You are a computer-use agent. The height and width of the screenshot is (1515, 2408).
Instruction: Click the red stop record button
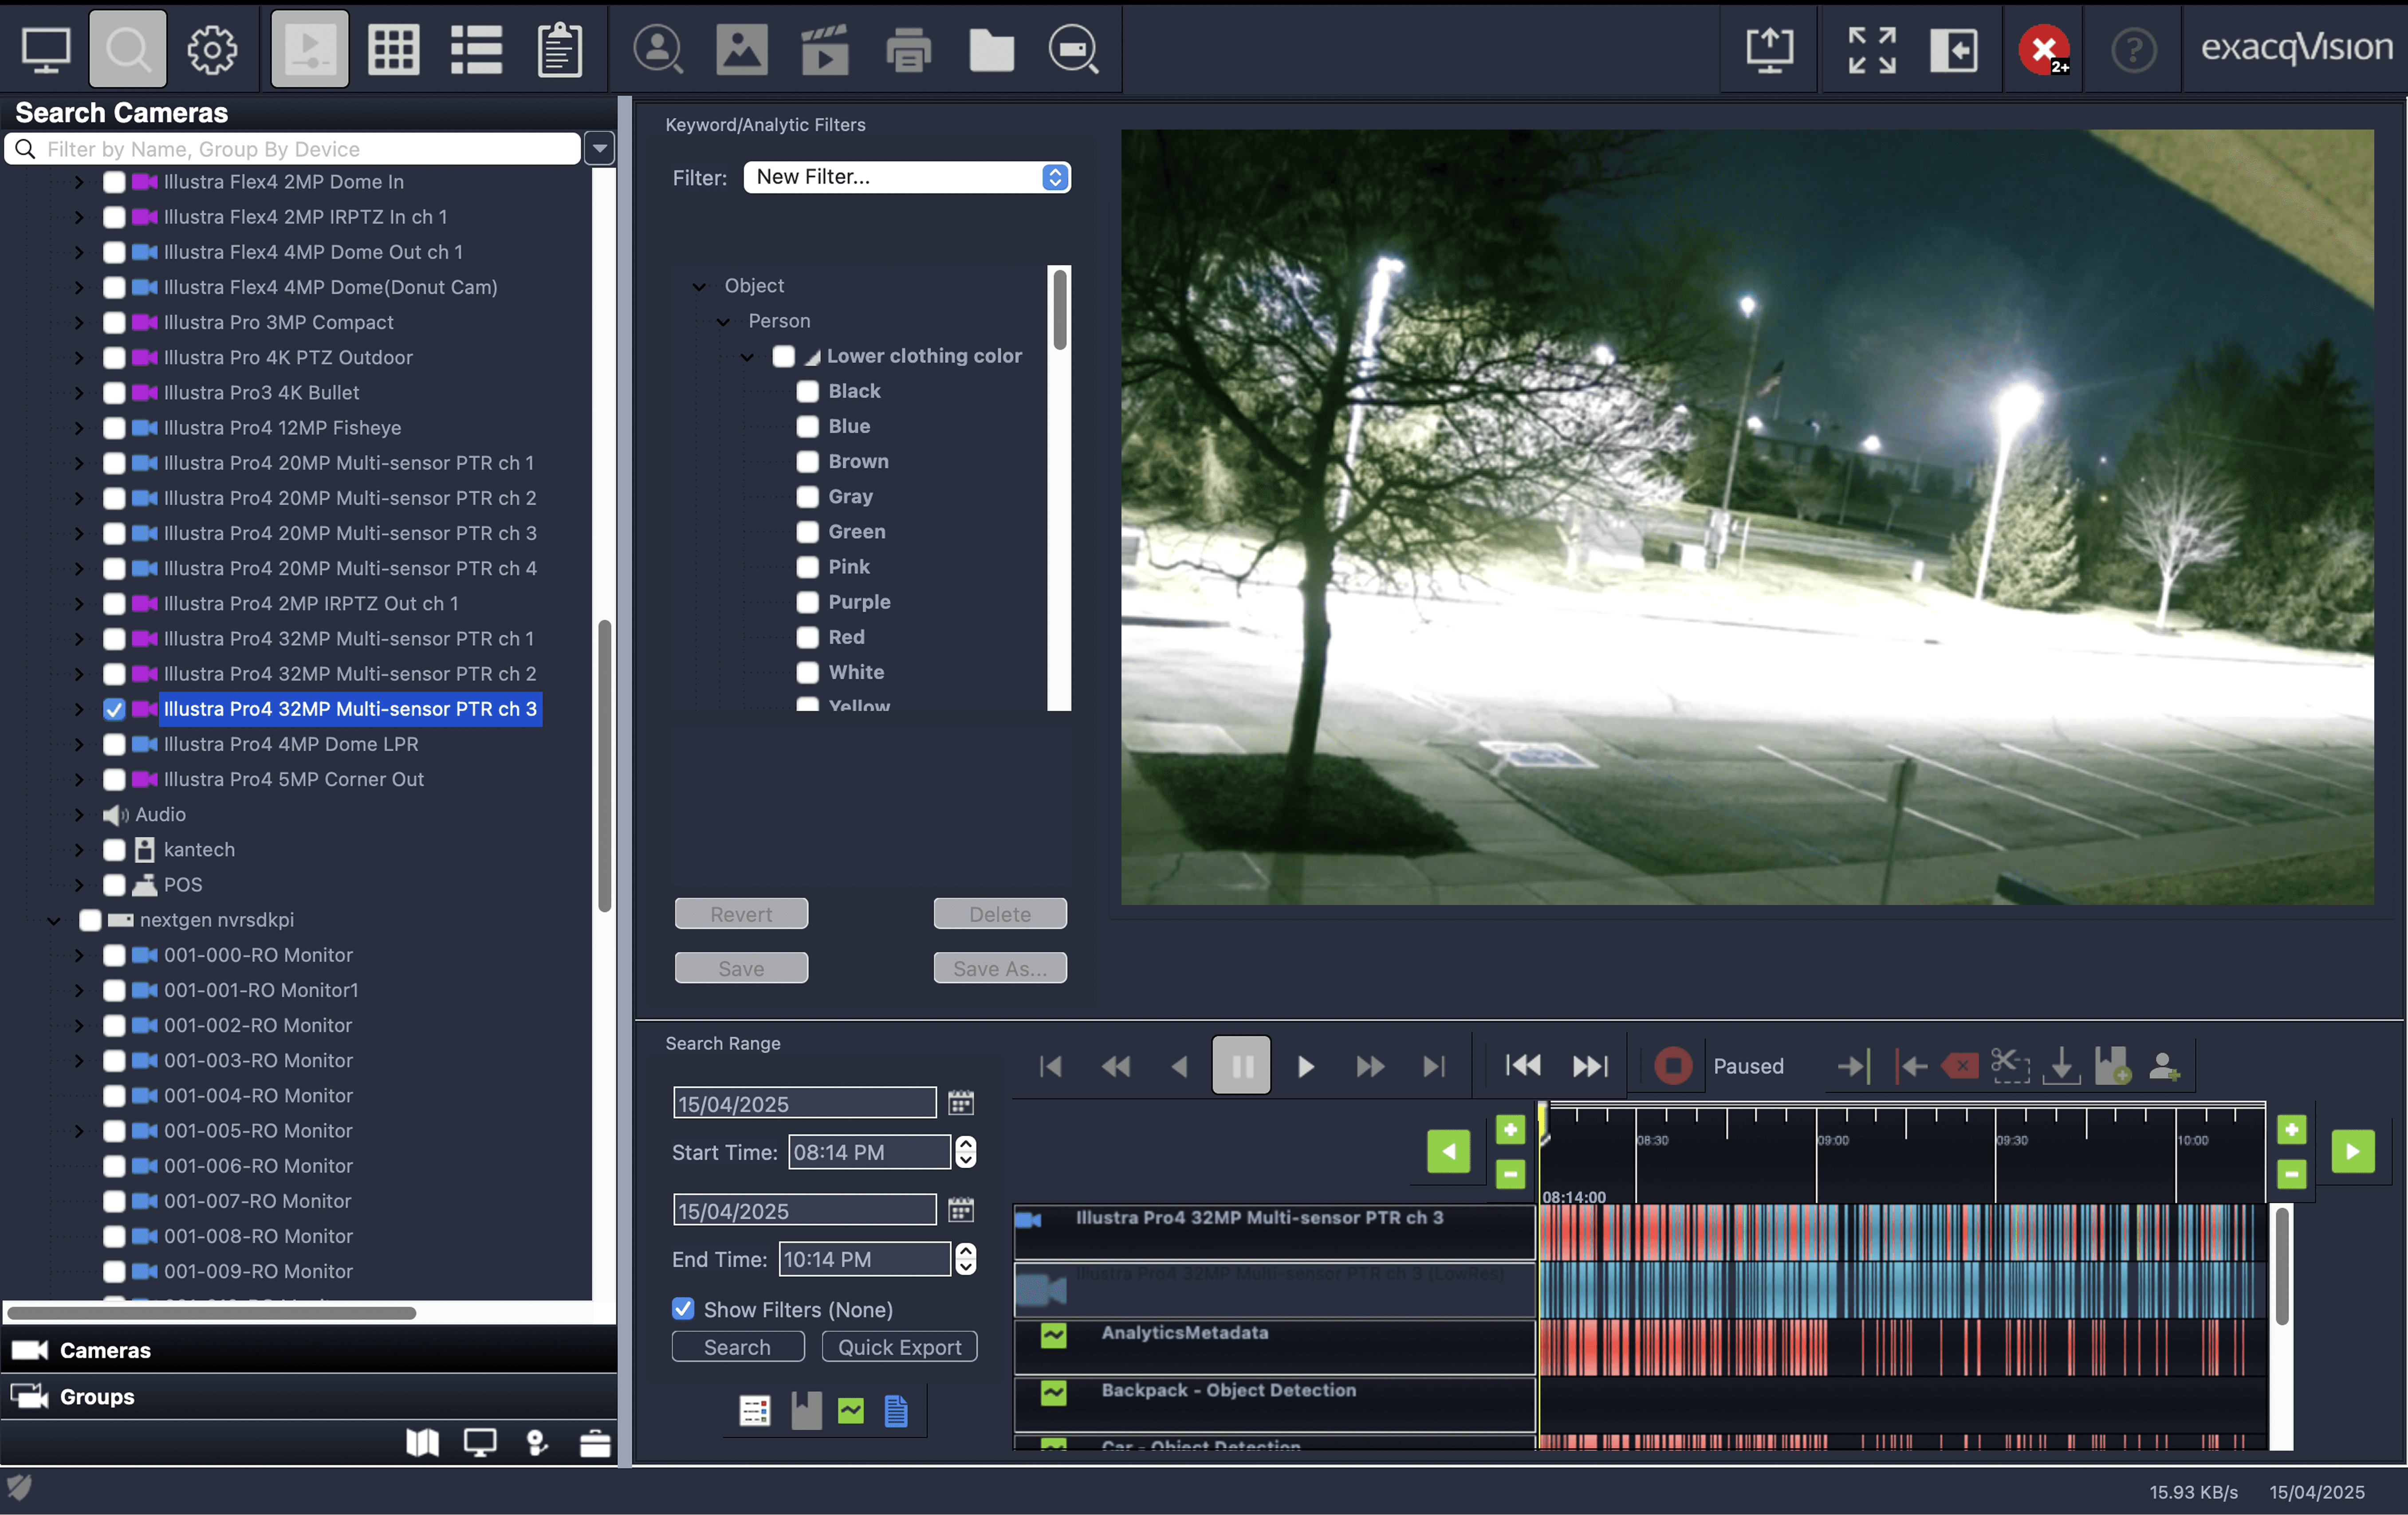point(1672,1065)
